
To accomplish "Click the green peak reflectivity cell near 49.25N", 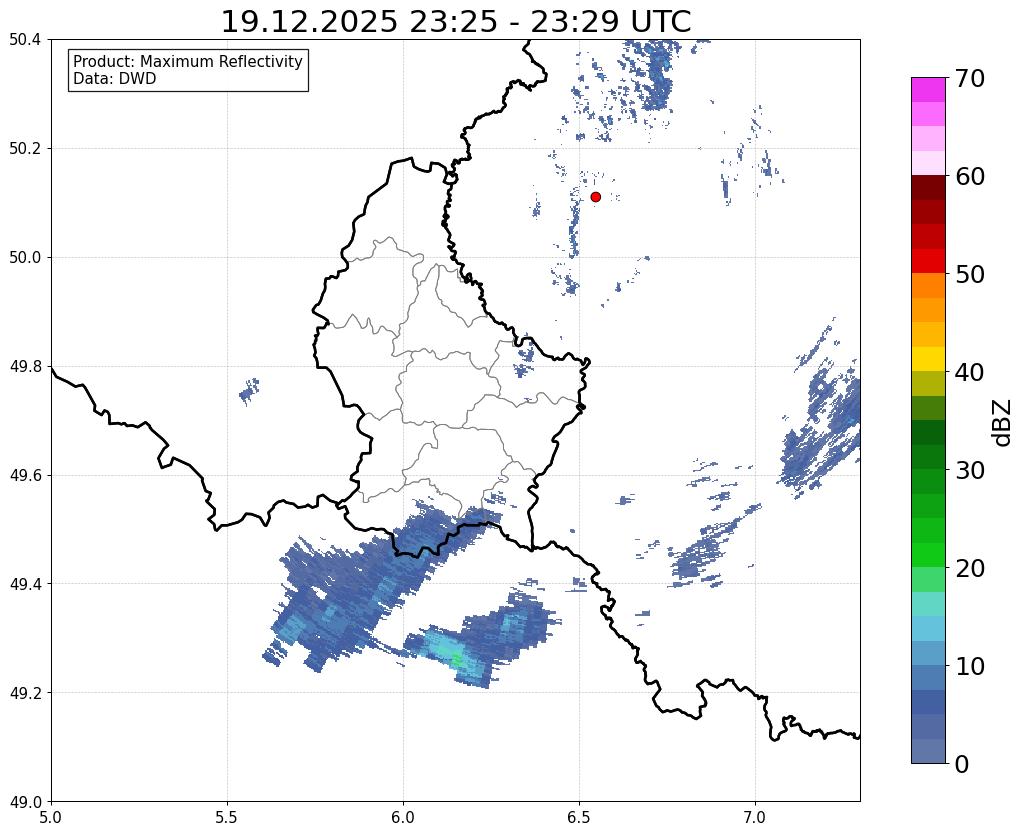I will (x=456, y=660).
